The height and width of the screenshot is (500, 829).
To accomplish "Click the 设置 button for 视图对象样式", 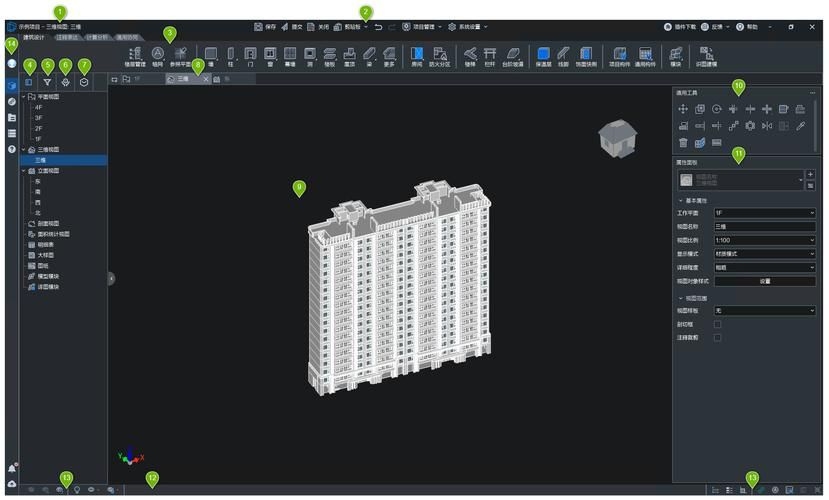I will pos(764,281).
